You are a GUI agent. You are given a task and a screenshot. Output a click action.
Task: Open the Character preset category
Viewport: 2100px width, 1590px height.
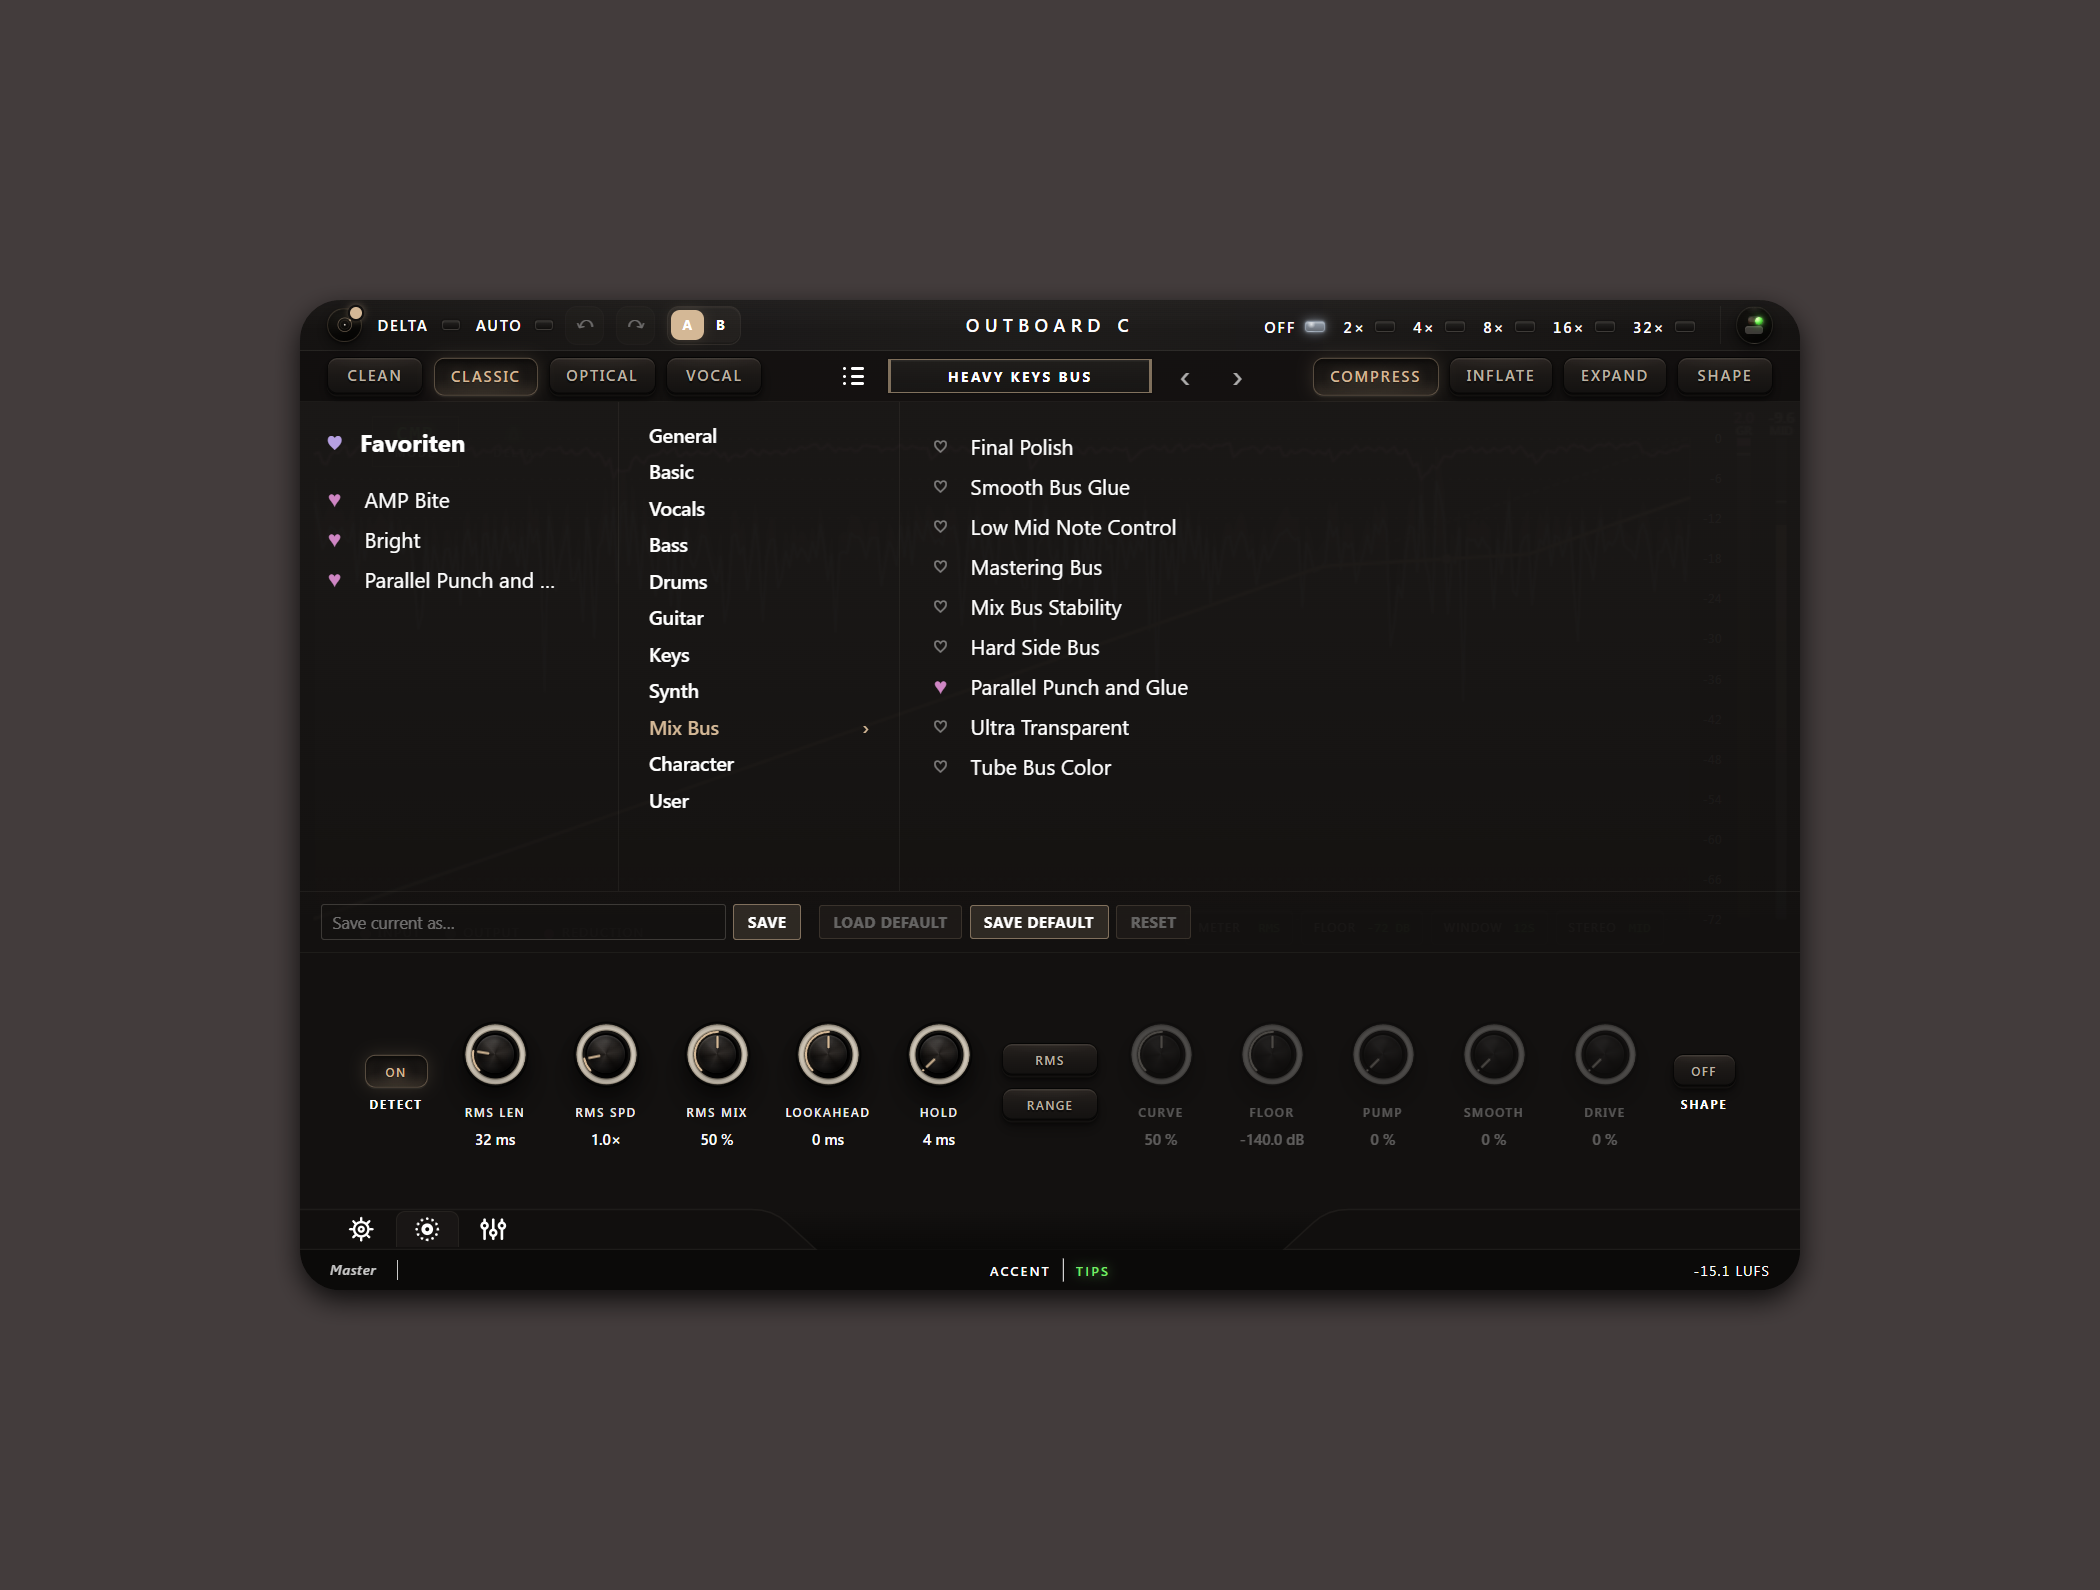click(691, 764)
